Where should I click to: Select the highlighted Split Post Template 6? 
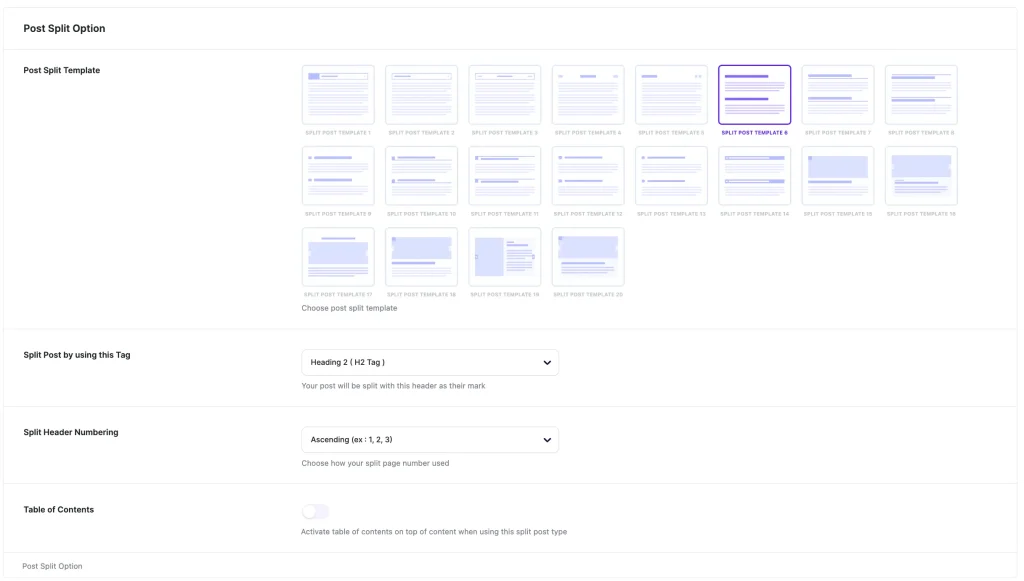coord(754,95)
